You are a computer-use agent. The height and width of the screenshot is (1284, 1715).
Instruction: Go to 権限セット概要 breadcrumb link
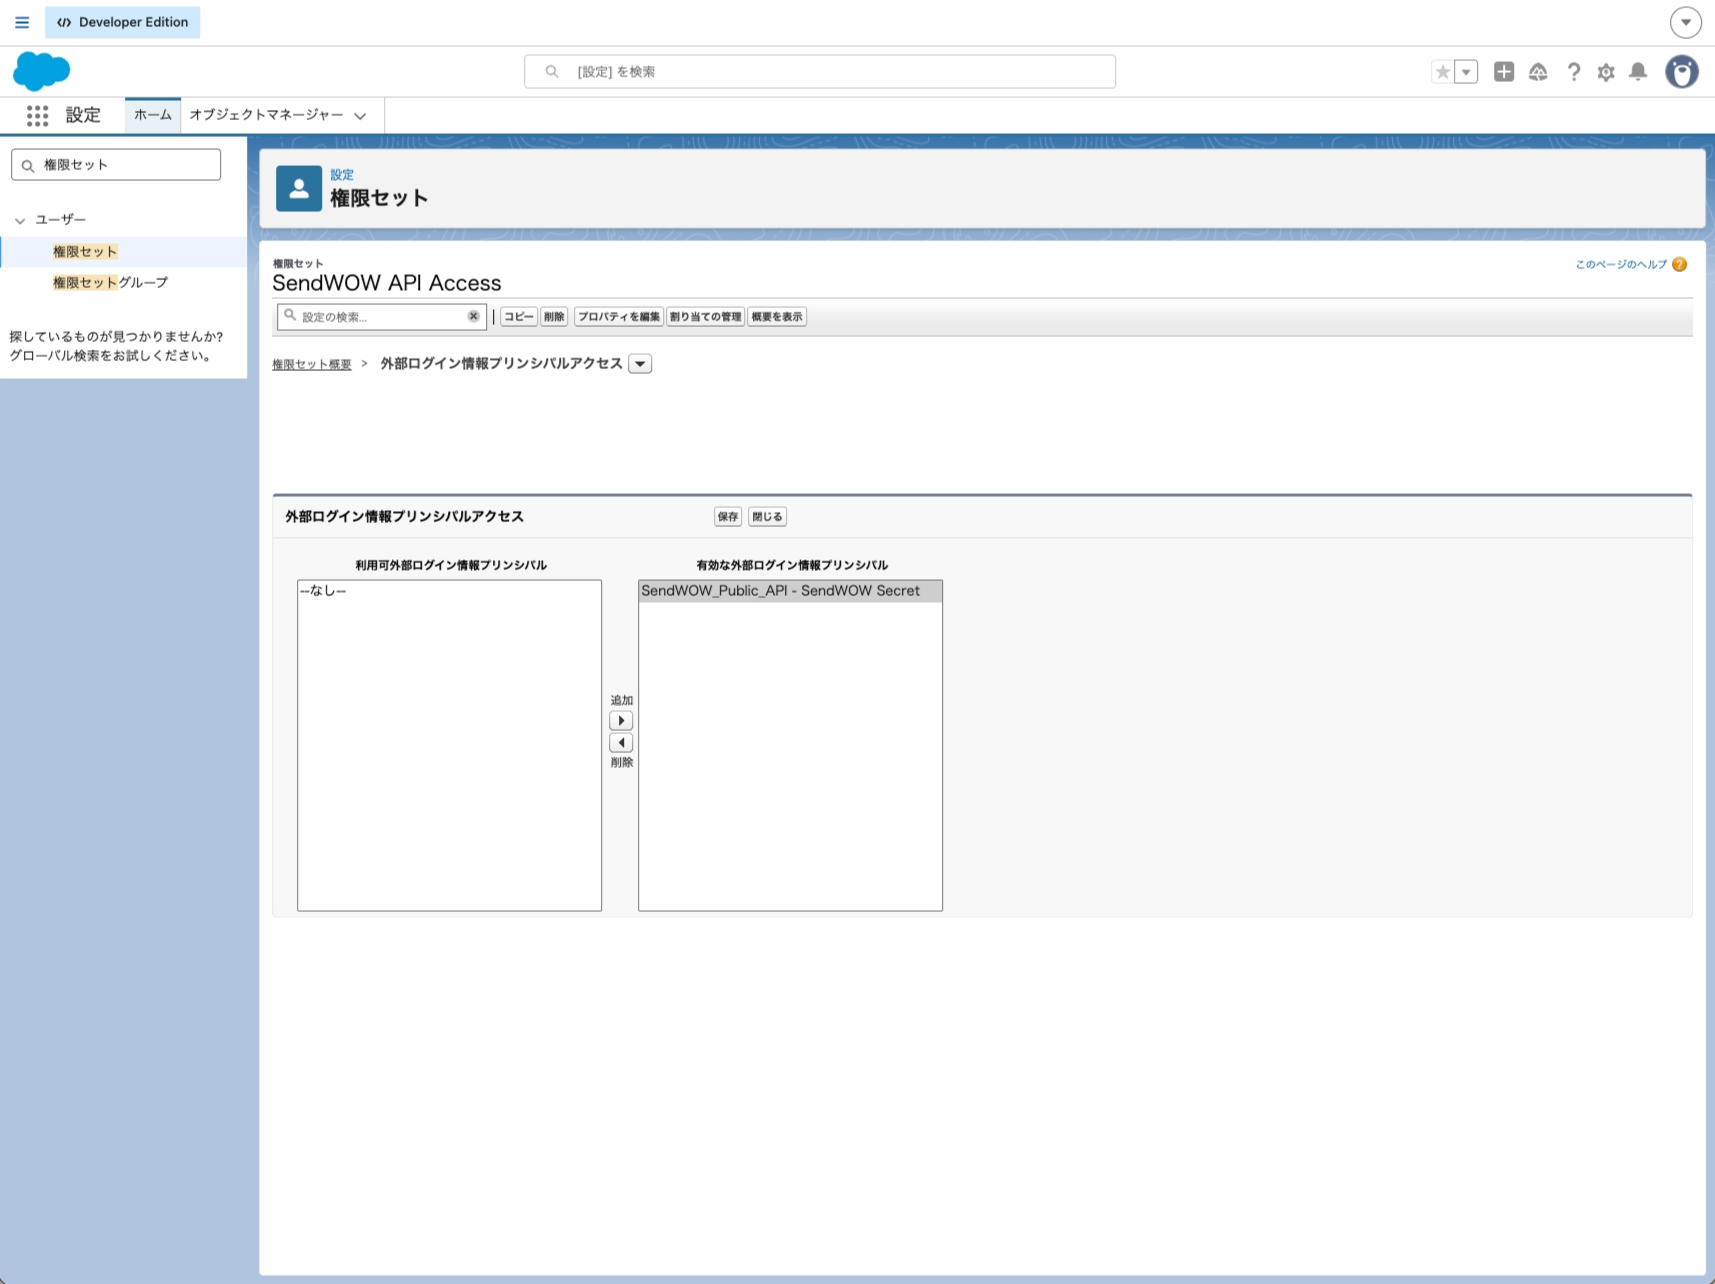pos(312,365)
